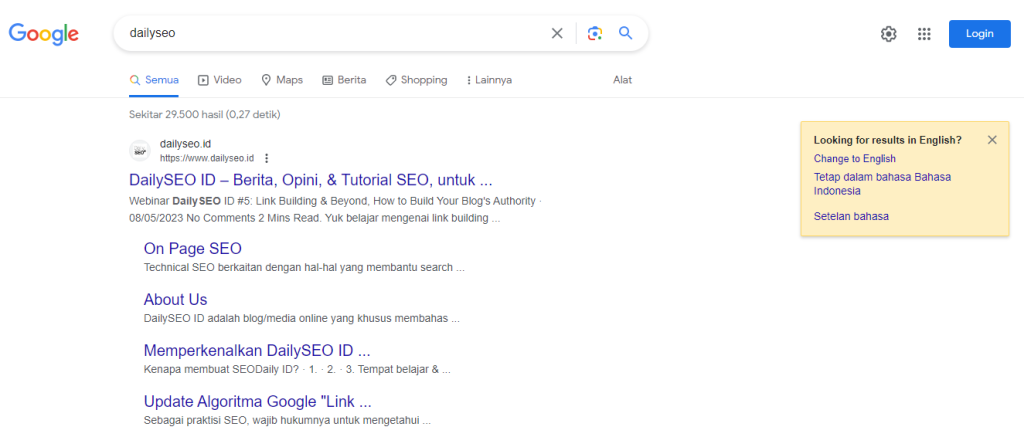Open the Alat tools option

point(622,80)
